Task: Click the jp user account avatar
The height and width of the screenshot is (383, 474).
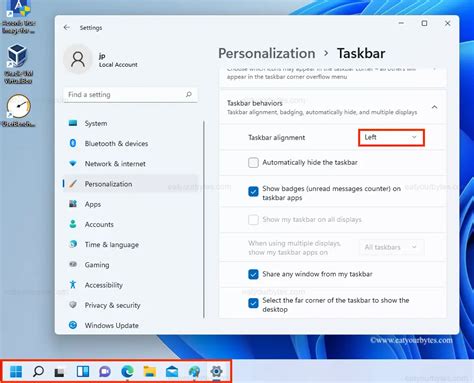Action: (x=78, y=60)
